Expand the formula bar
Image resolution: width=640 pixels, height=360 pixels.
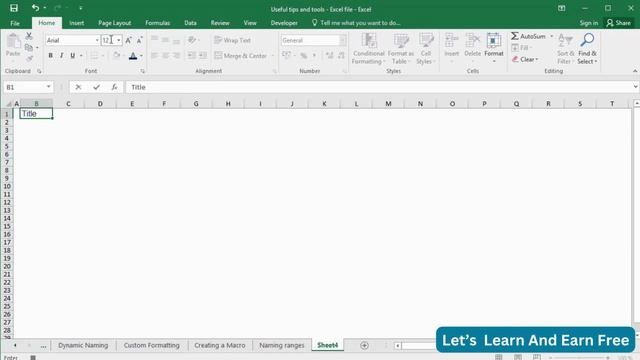[636, 87]
